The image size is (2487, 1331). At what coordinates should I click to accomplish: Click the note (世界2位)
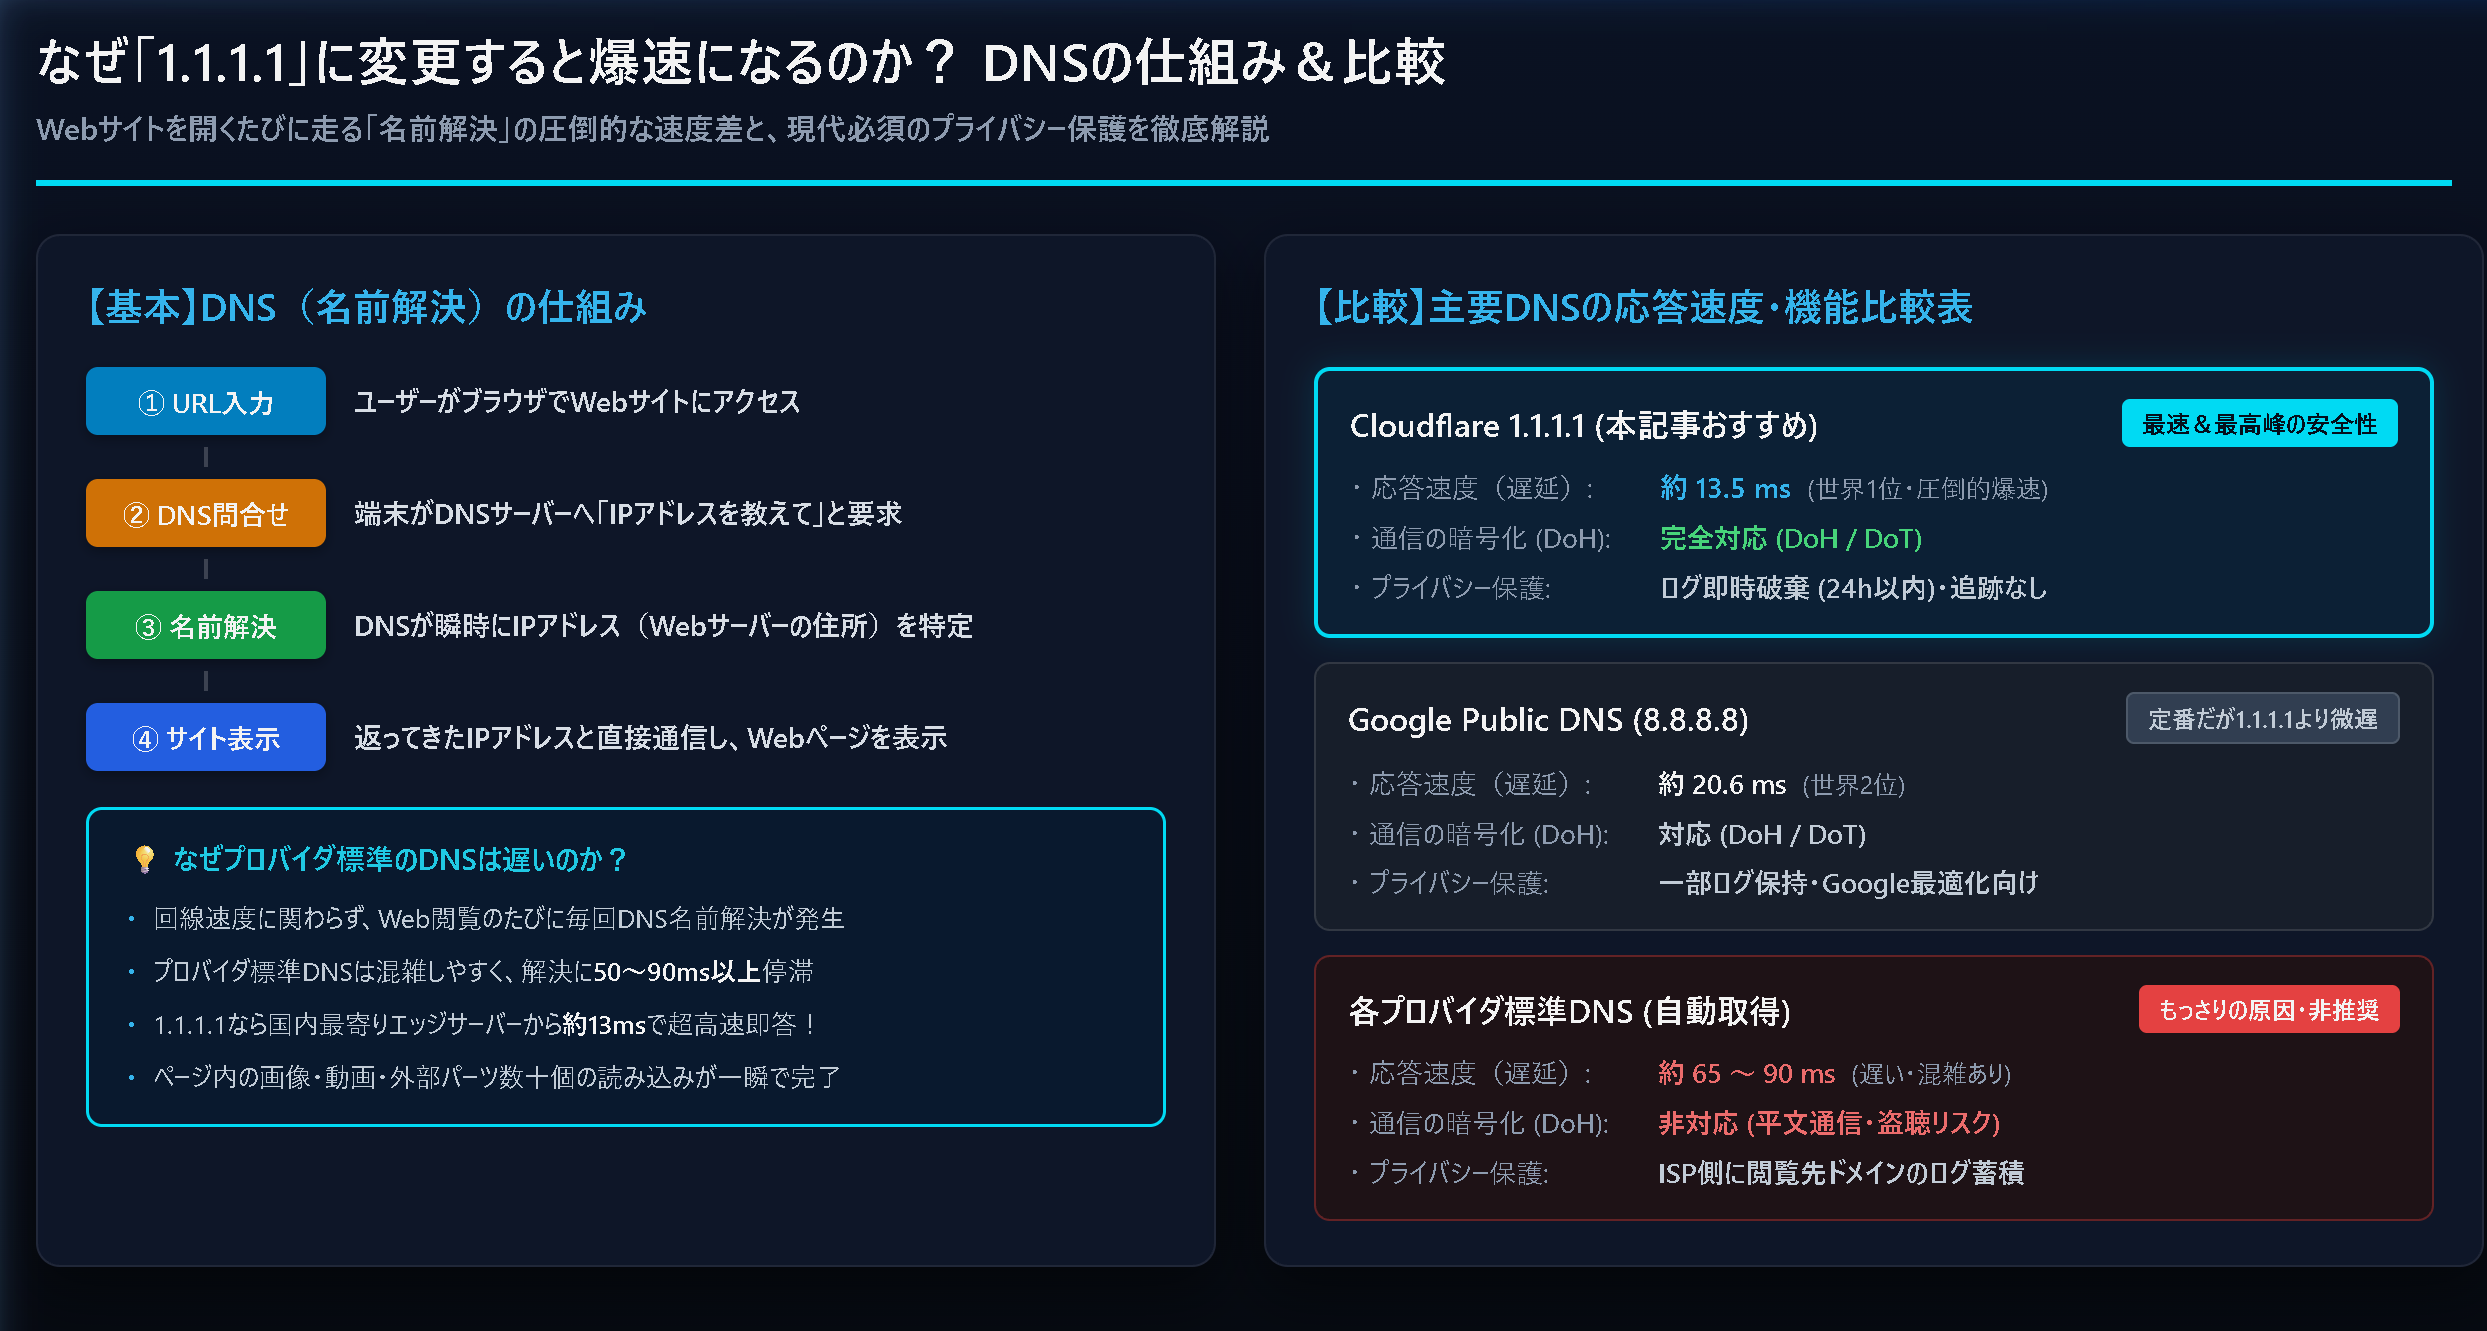pos(1853,785)
